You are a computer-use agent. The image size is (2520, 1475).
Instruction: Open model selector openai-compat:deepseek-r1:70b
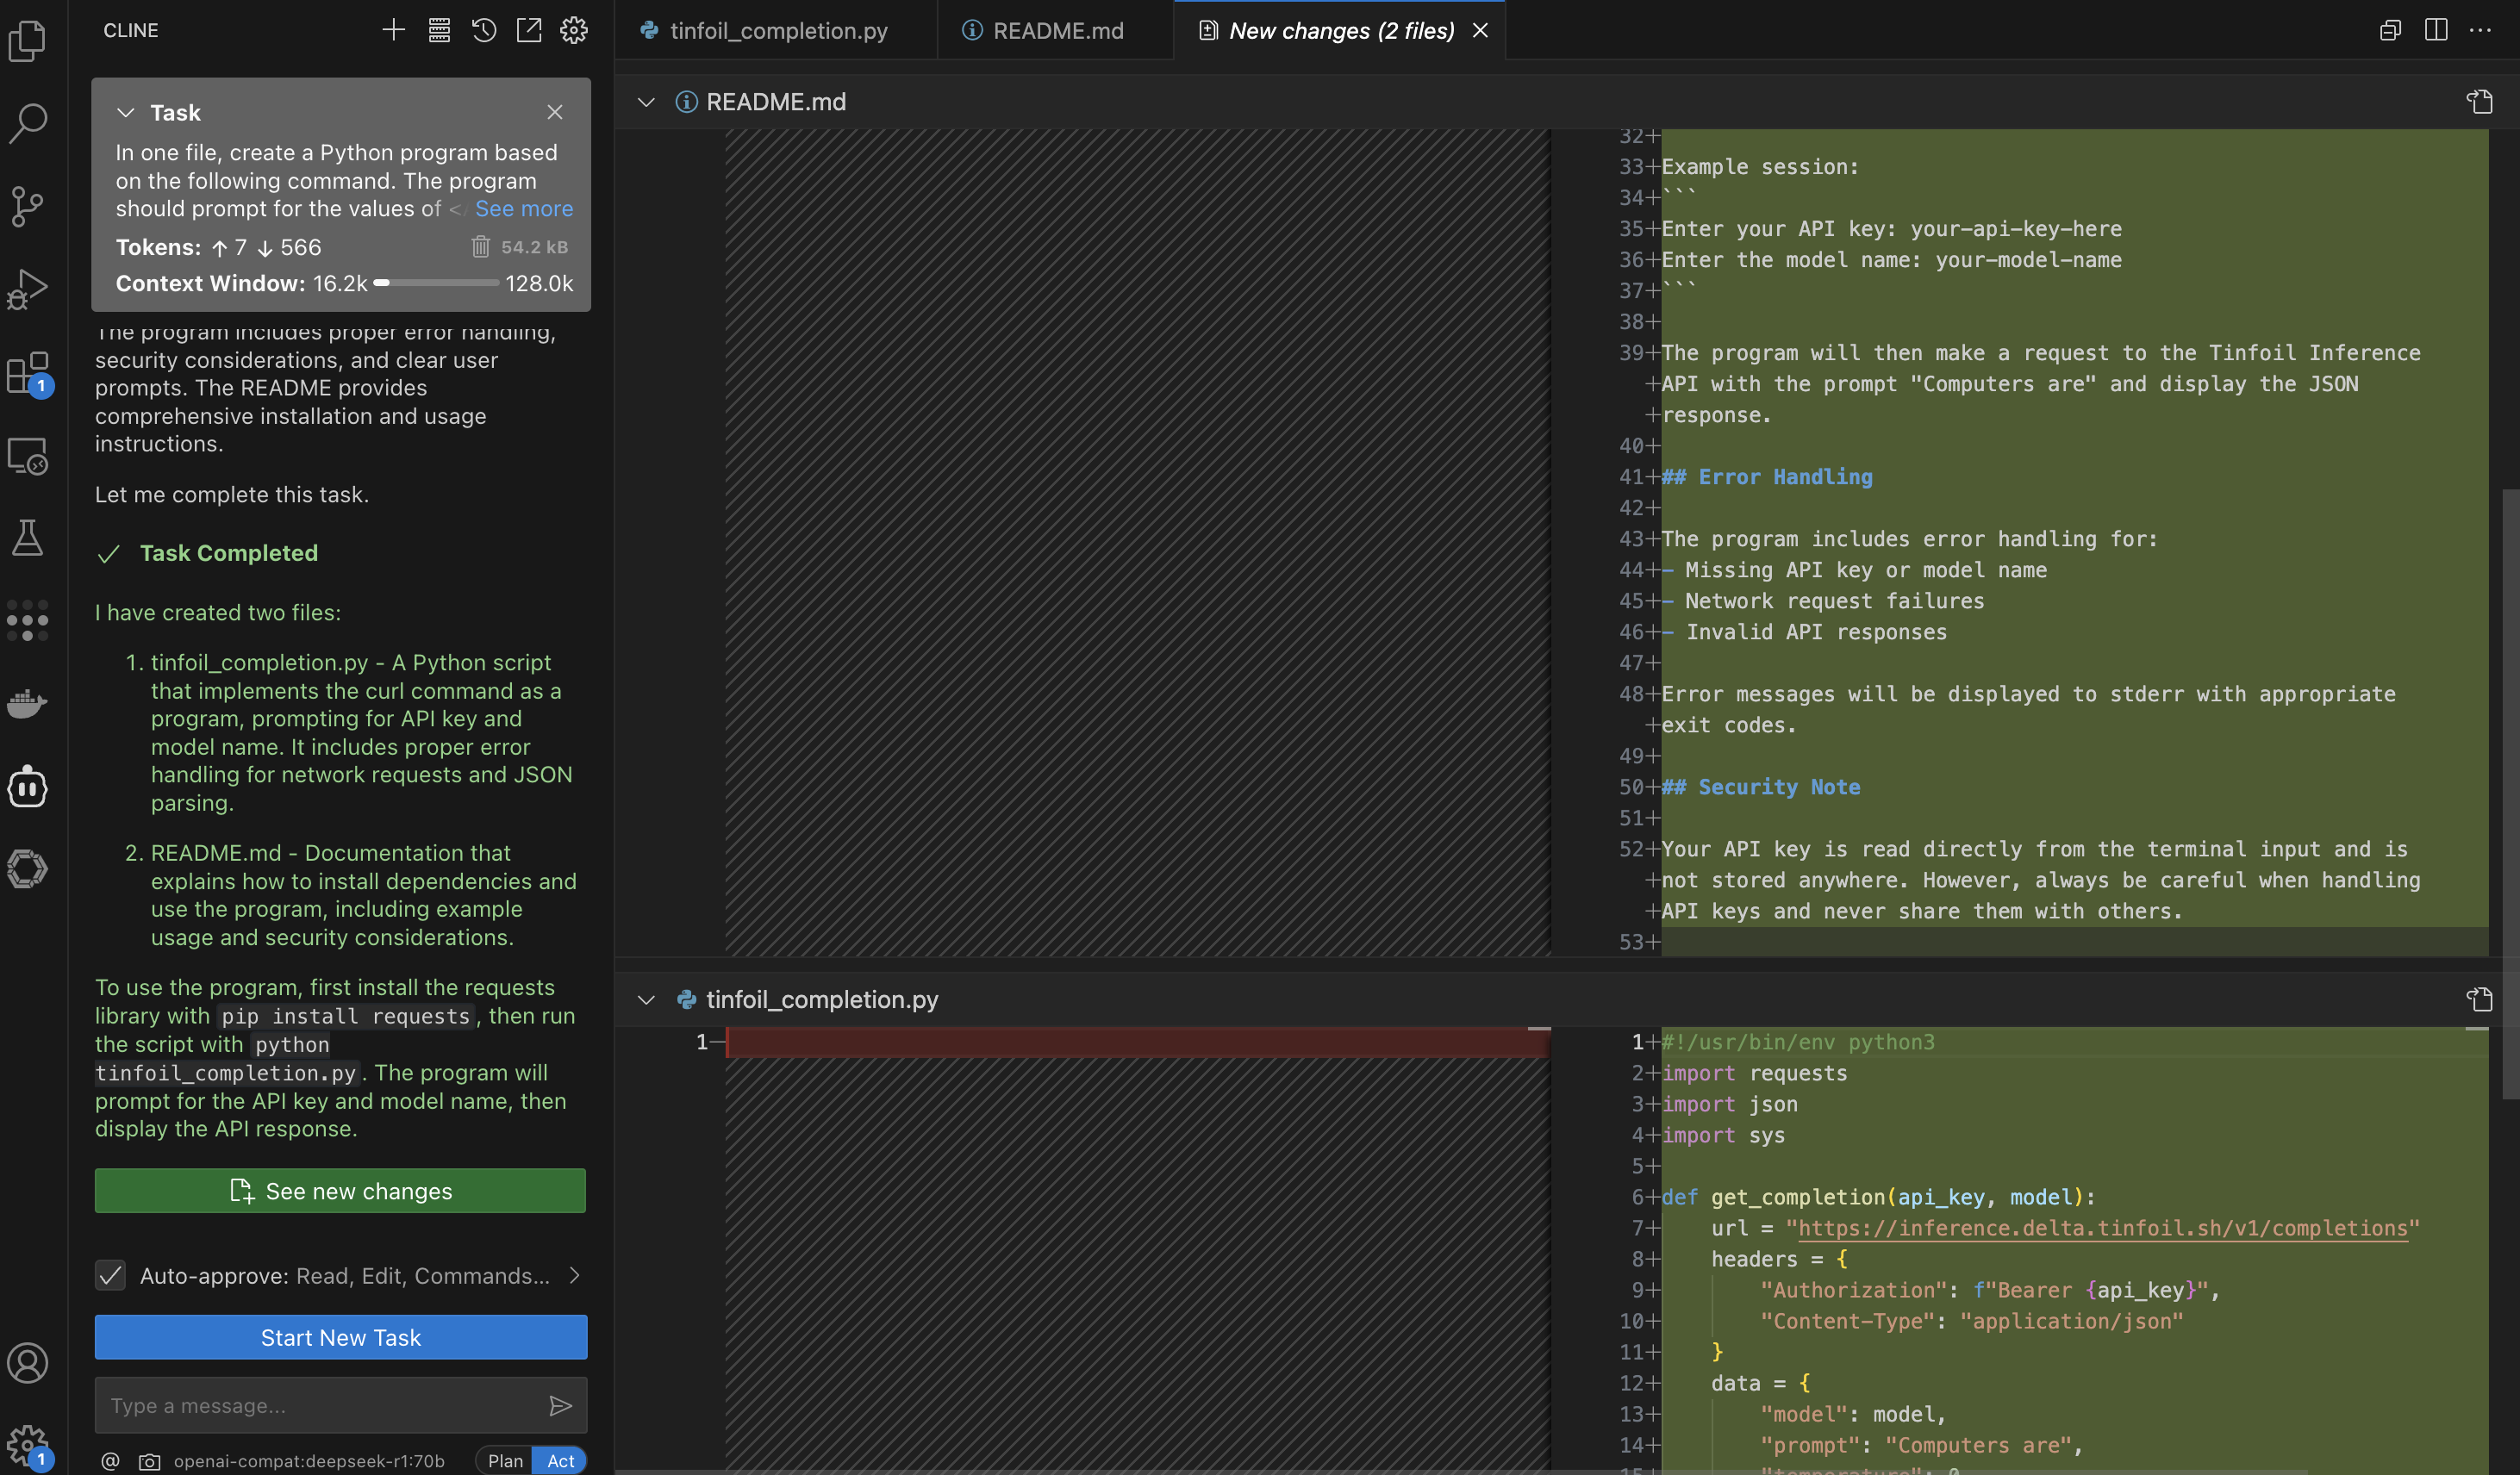click(x=309, y=1460)
